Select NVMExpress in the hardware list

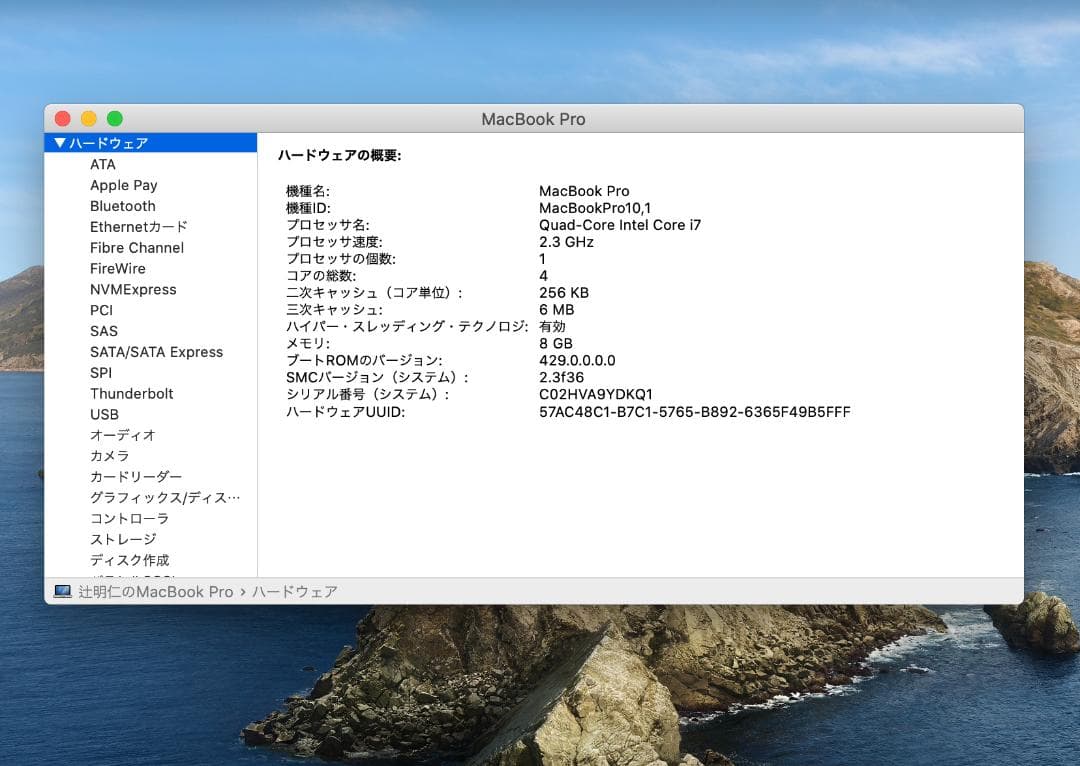coord(133,289)
